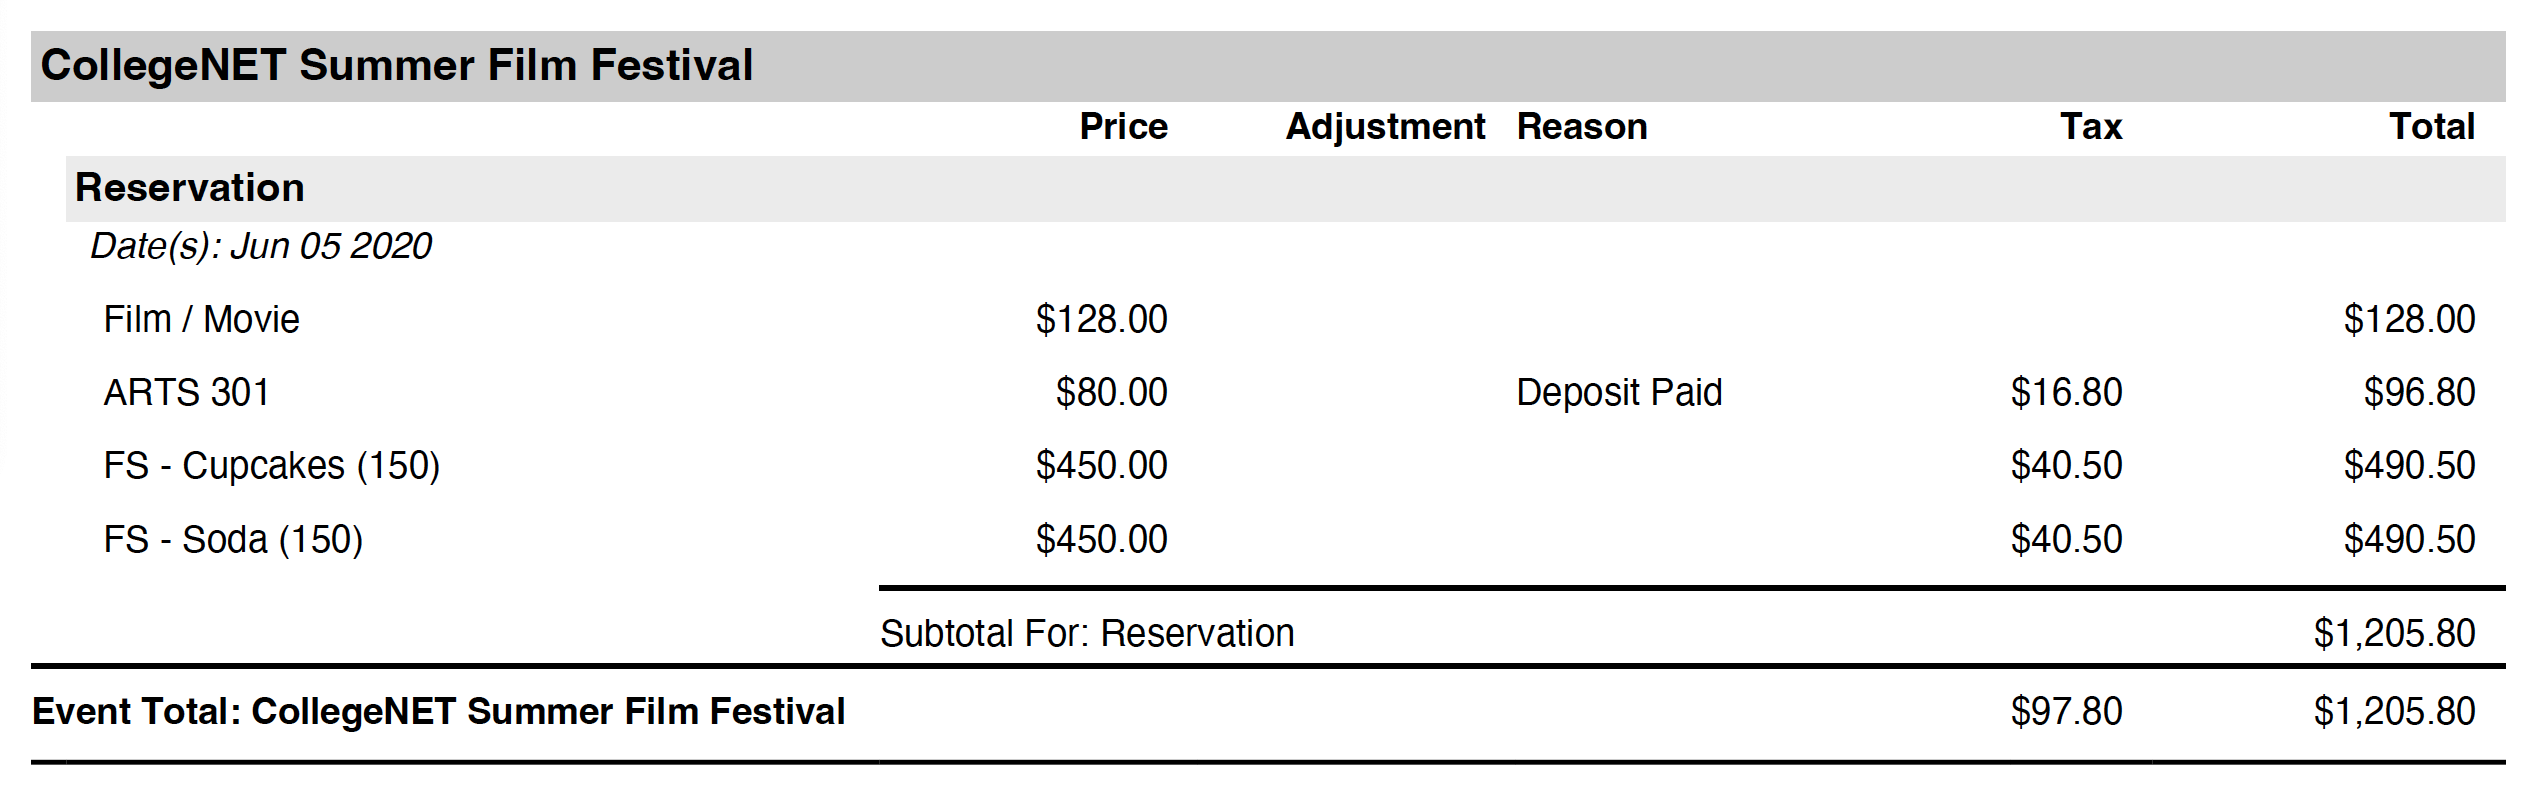Click the FS - Cupcakes (150) item
Viewport: 2538px width, 796px height.
(272, 466)
